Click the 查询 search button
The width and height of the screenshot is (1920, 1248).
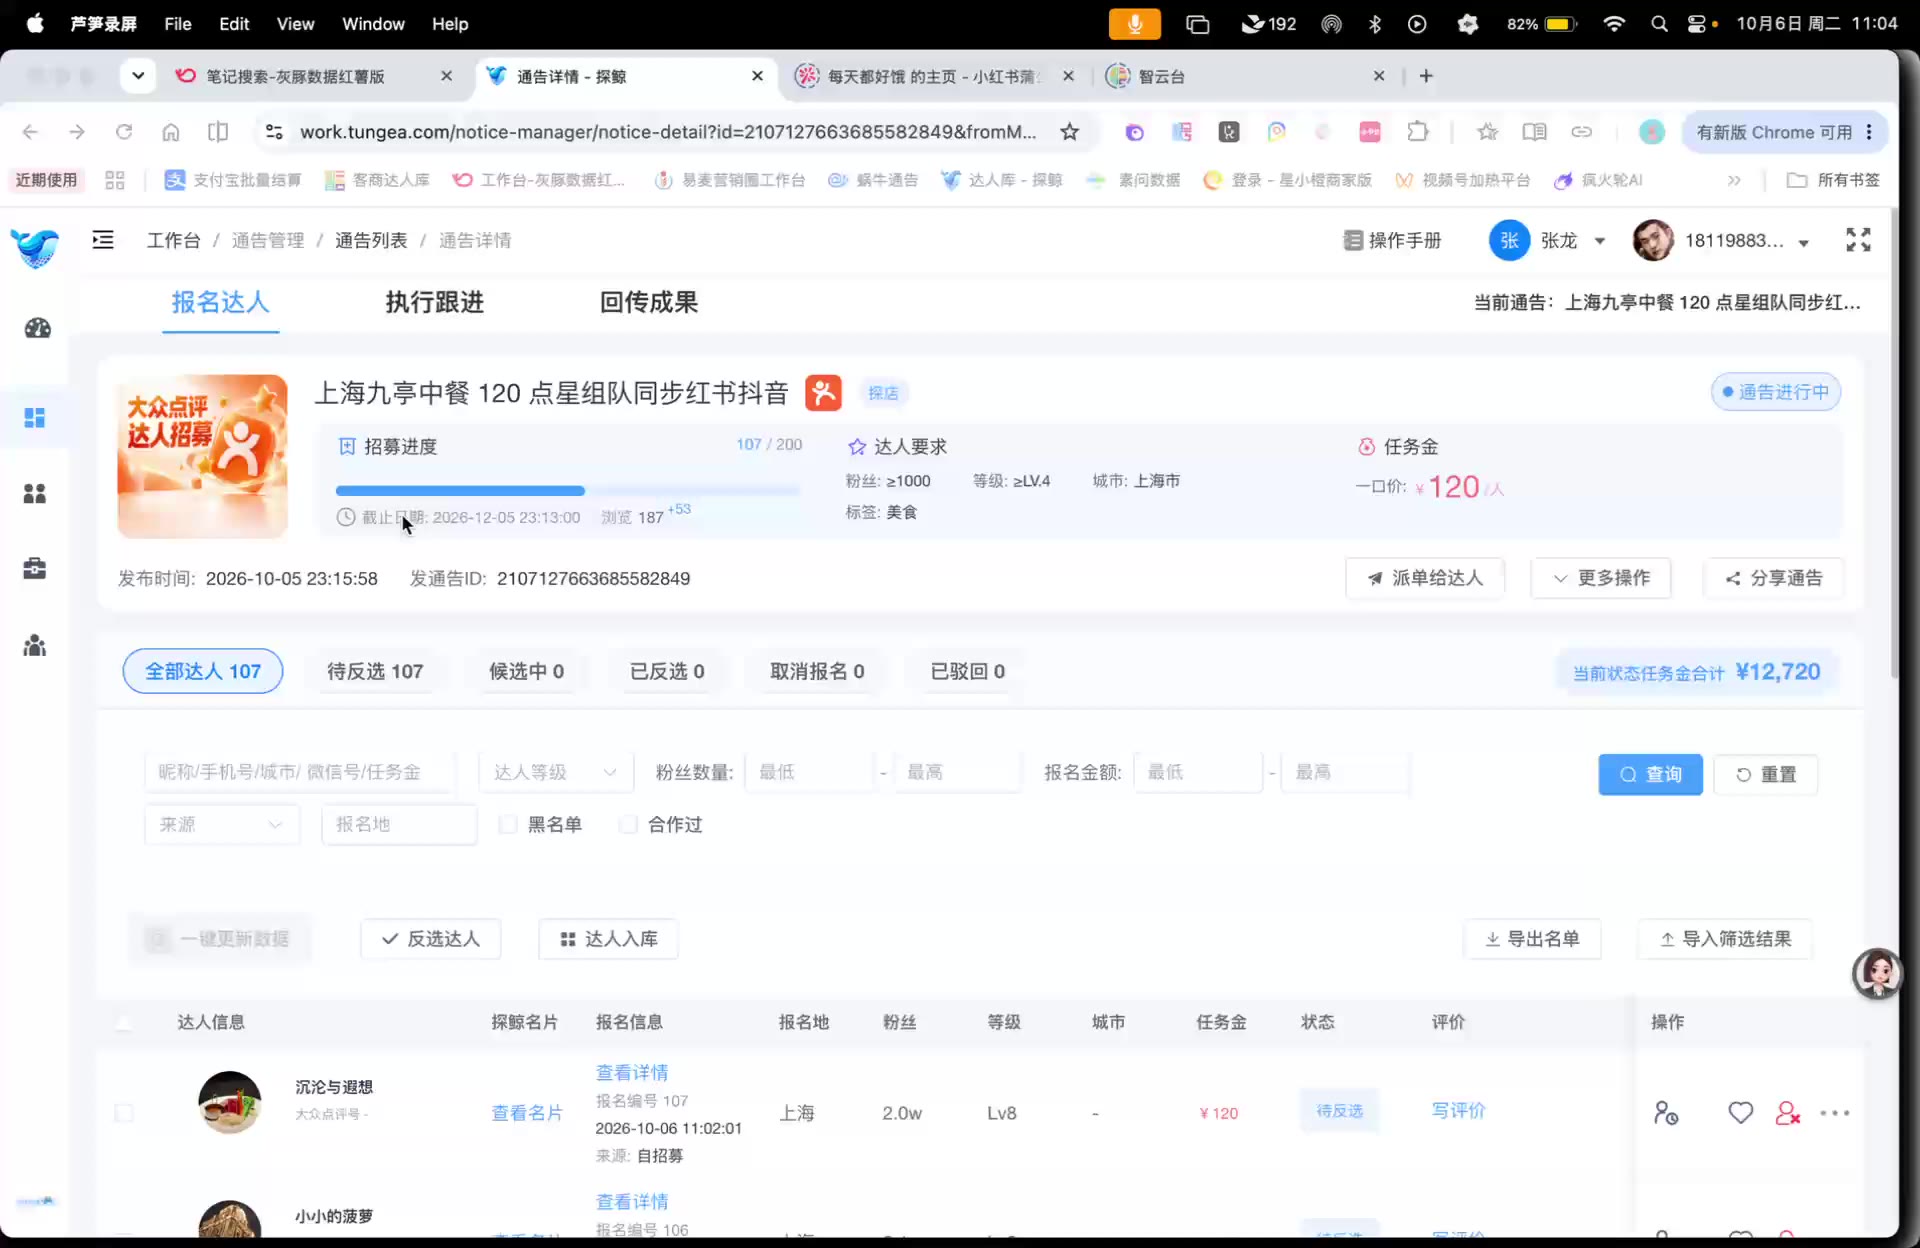(x=1650, y=774)
